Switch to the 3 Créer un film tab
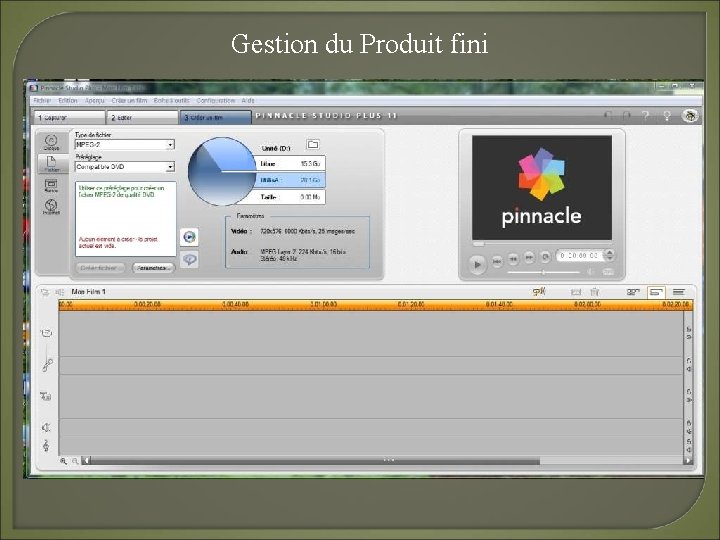 point(215,118)
